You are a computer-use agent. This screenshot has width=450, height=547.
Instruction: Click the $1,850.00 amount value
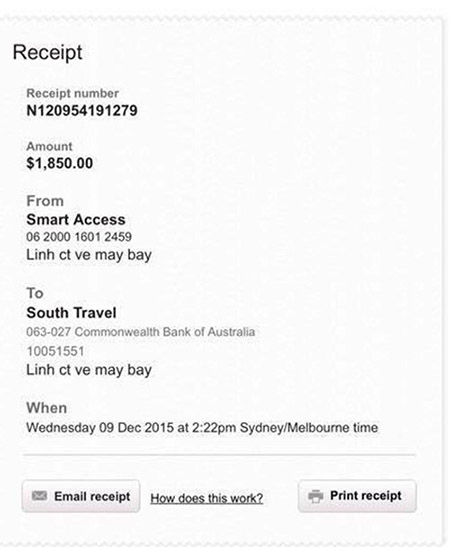click(x=60, y=163)
